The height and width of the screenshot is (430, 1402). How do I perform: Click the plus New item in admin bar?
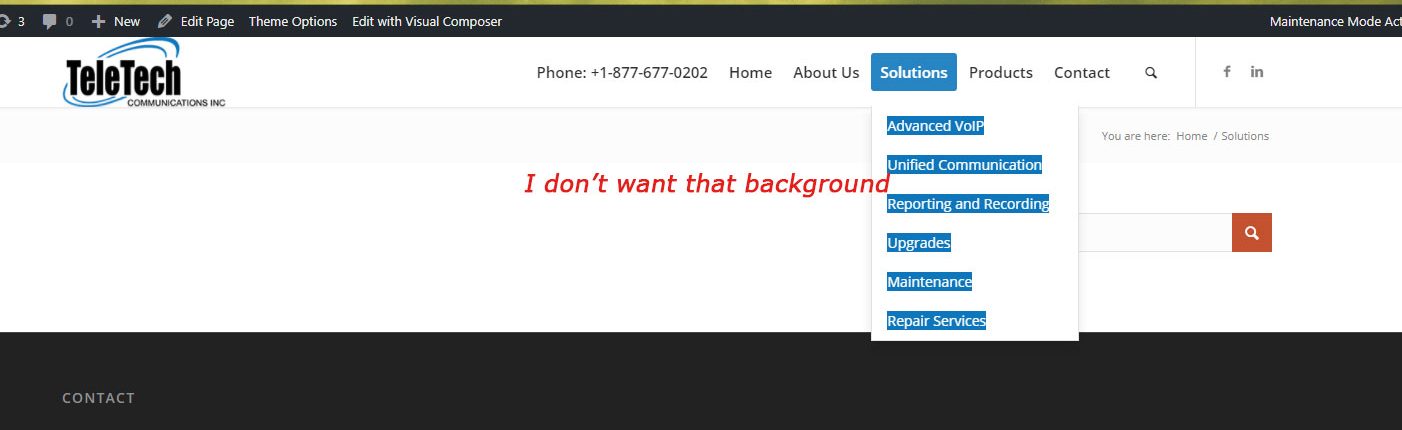pyautogui.click(x=116, y=21)
